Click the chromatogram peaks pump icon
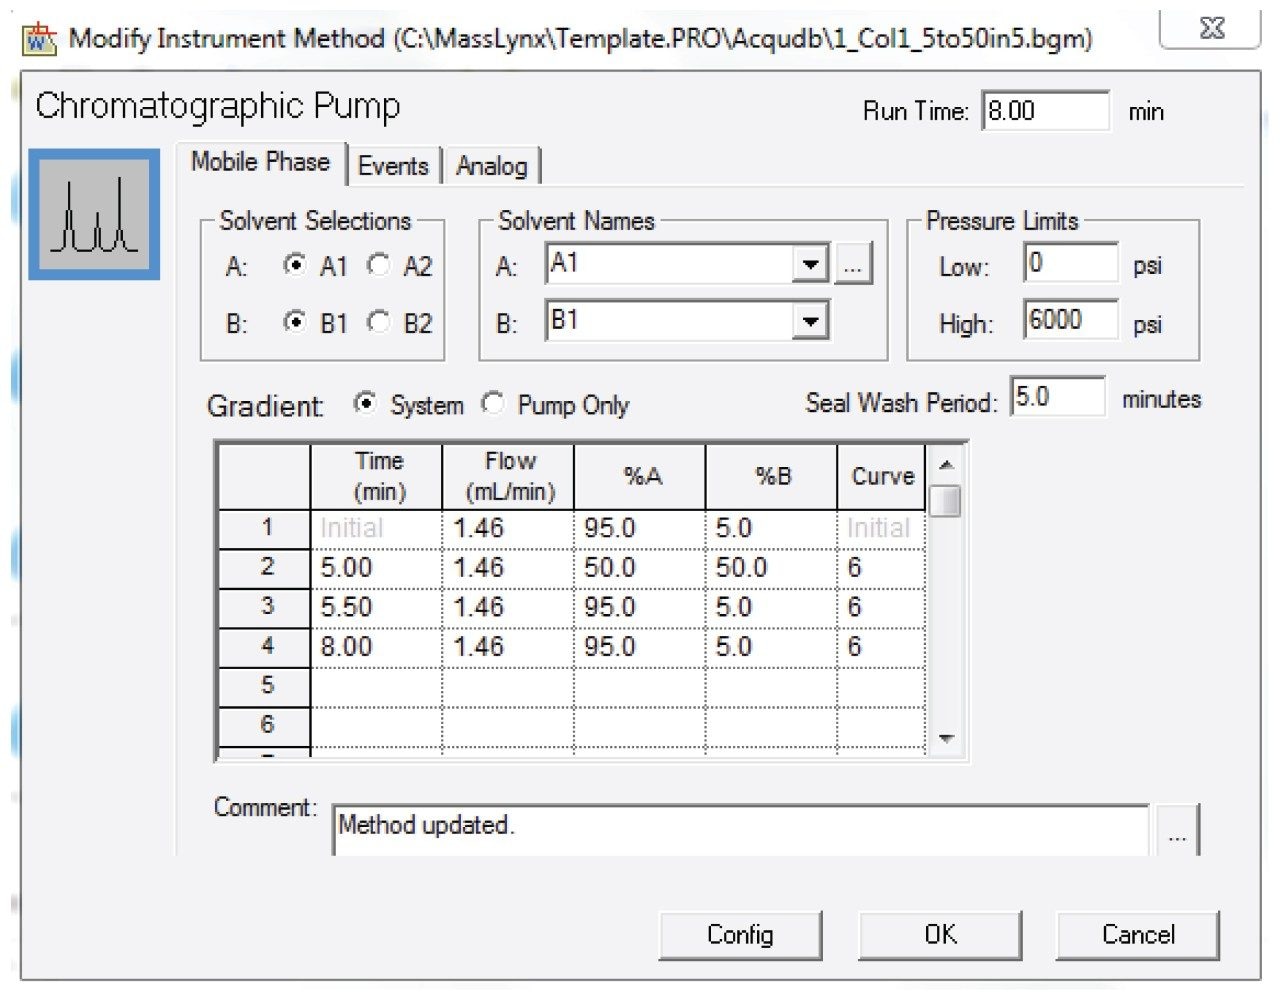This screenshot has height=998, width=1280. tap(94, 214)
